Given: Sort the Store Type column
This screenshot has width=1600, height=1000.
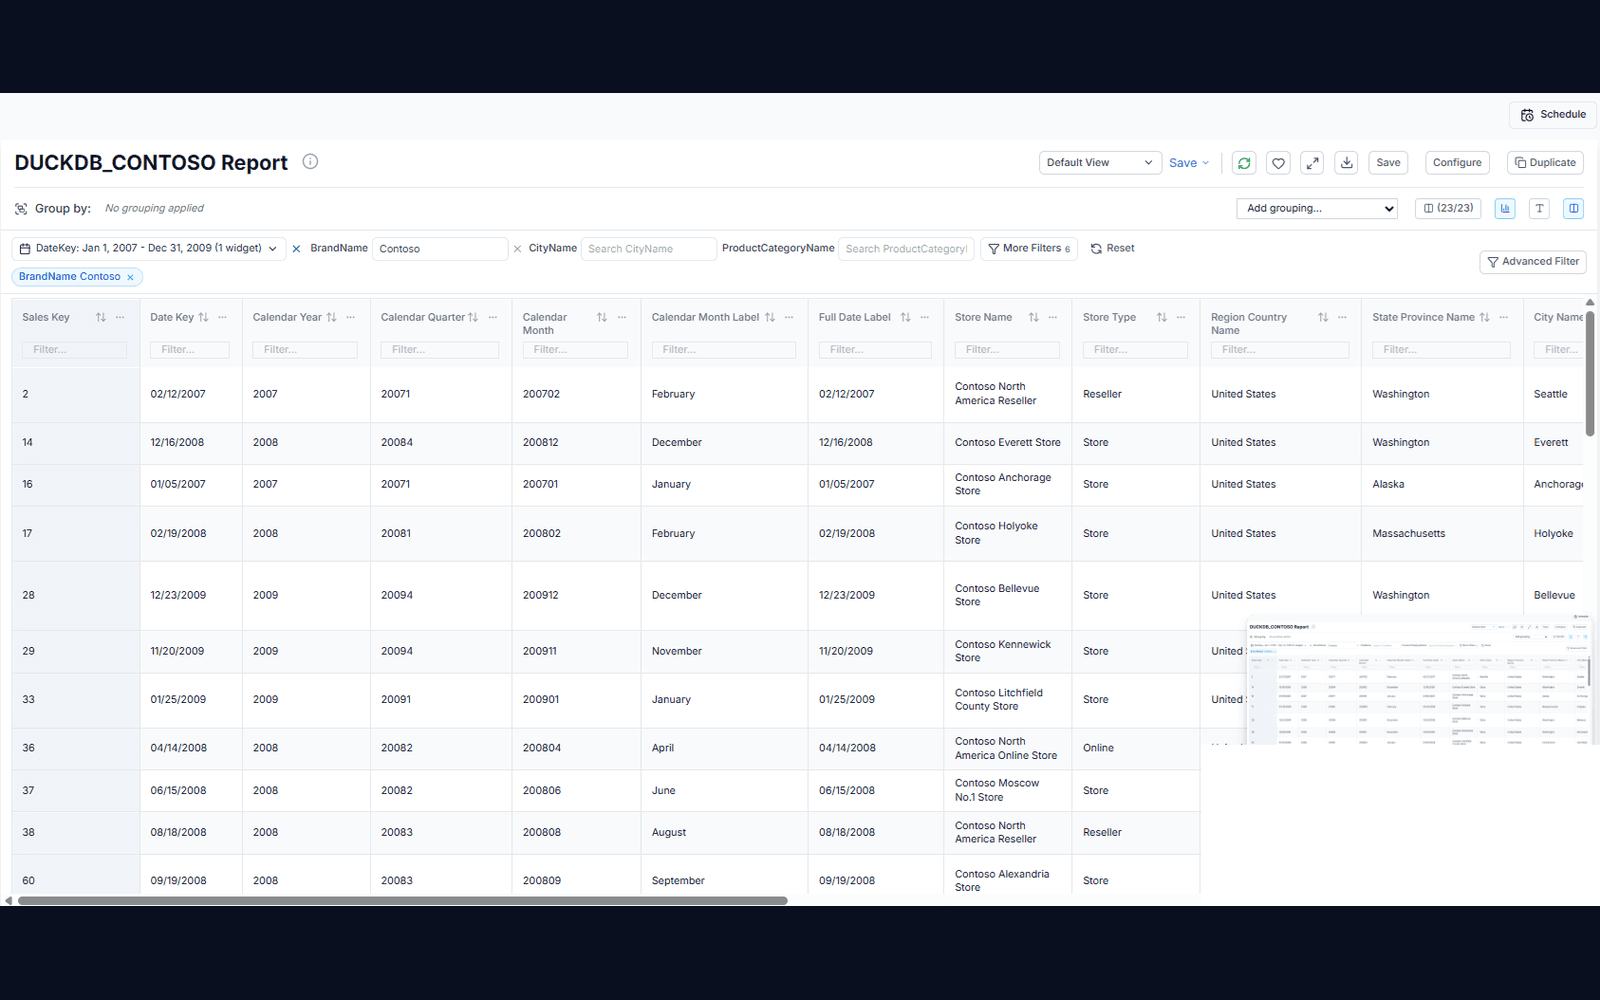Looking at the screenshot, I should click(1162, 317).
